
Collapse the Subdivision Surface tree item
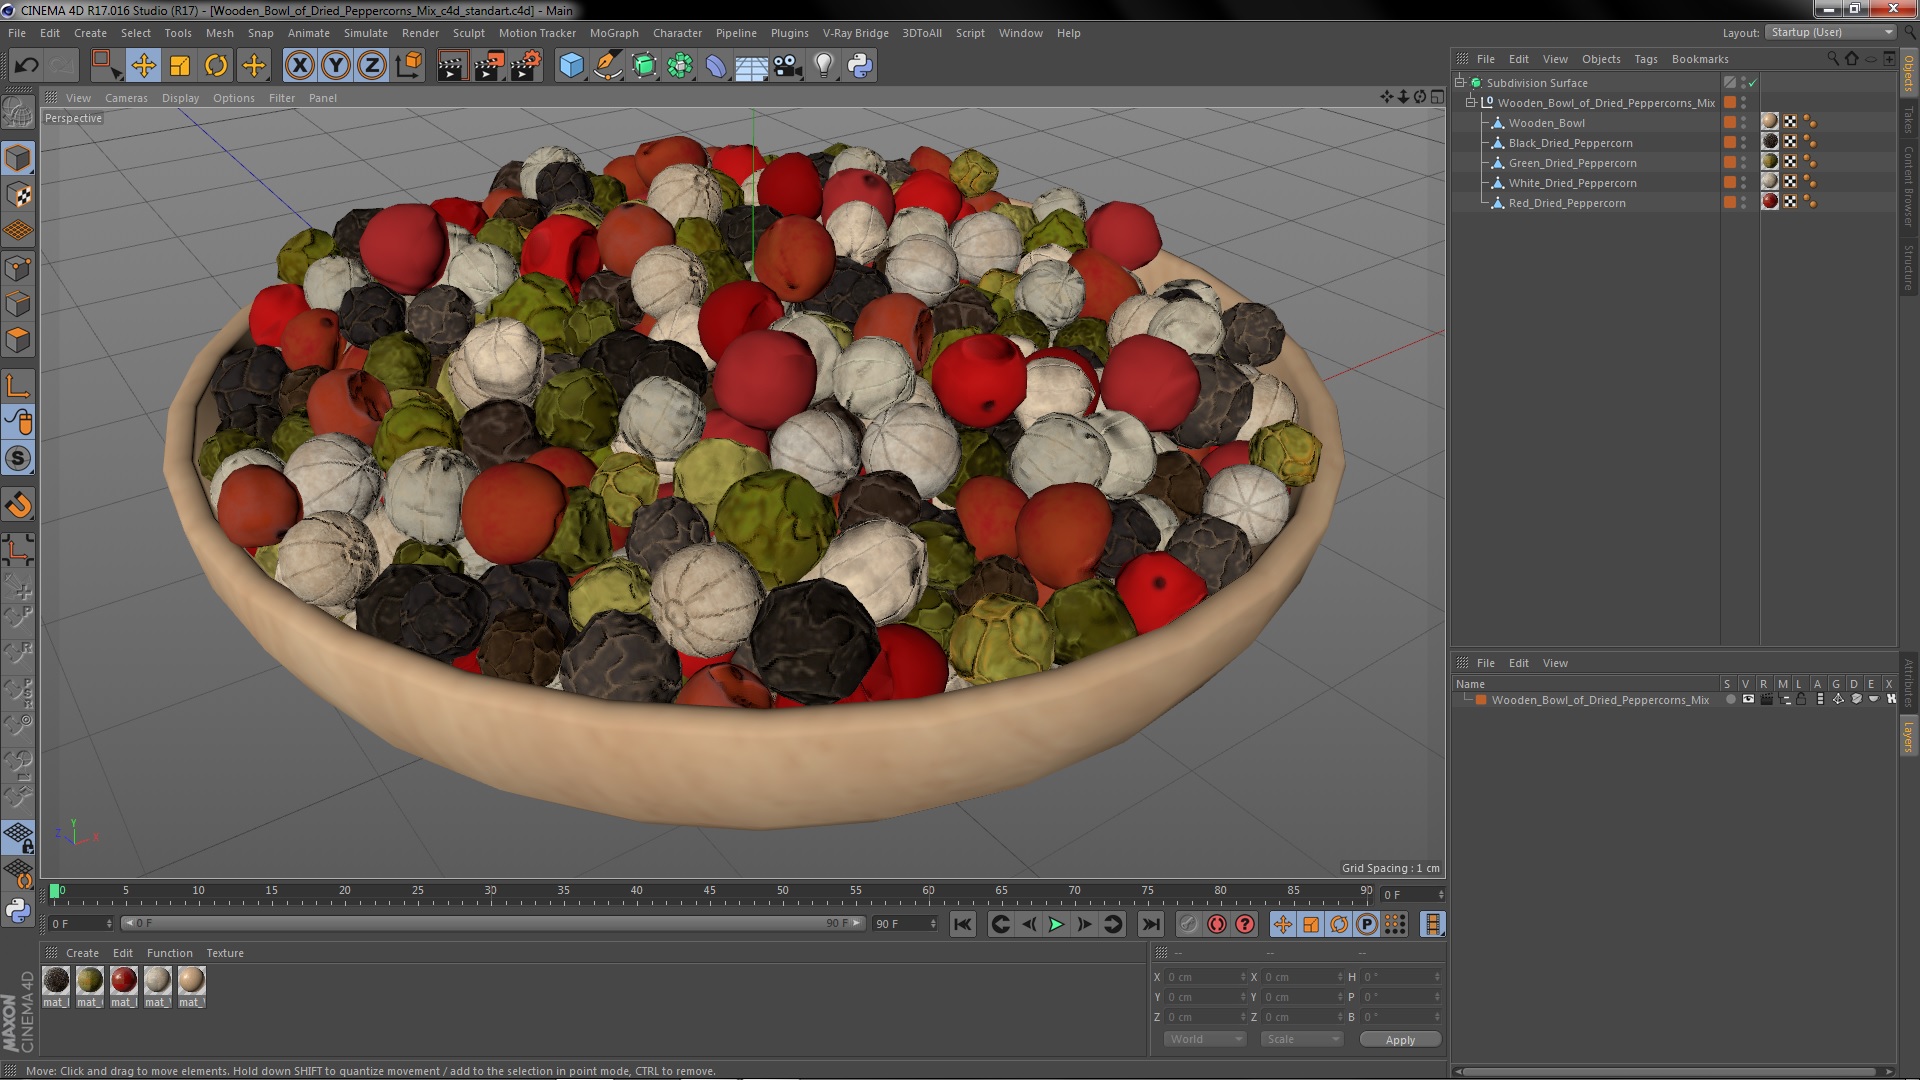[x=1460, y=83]
